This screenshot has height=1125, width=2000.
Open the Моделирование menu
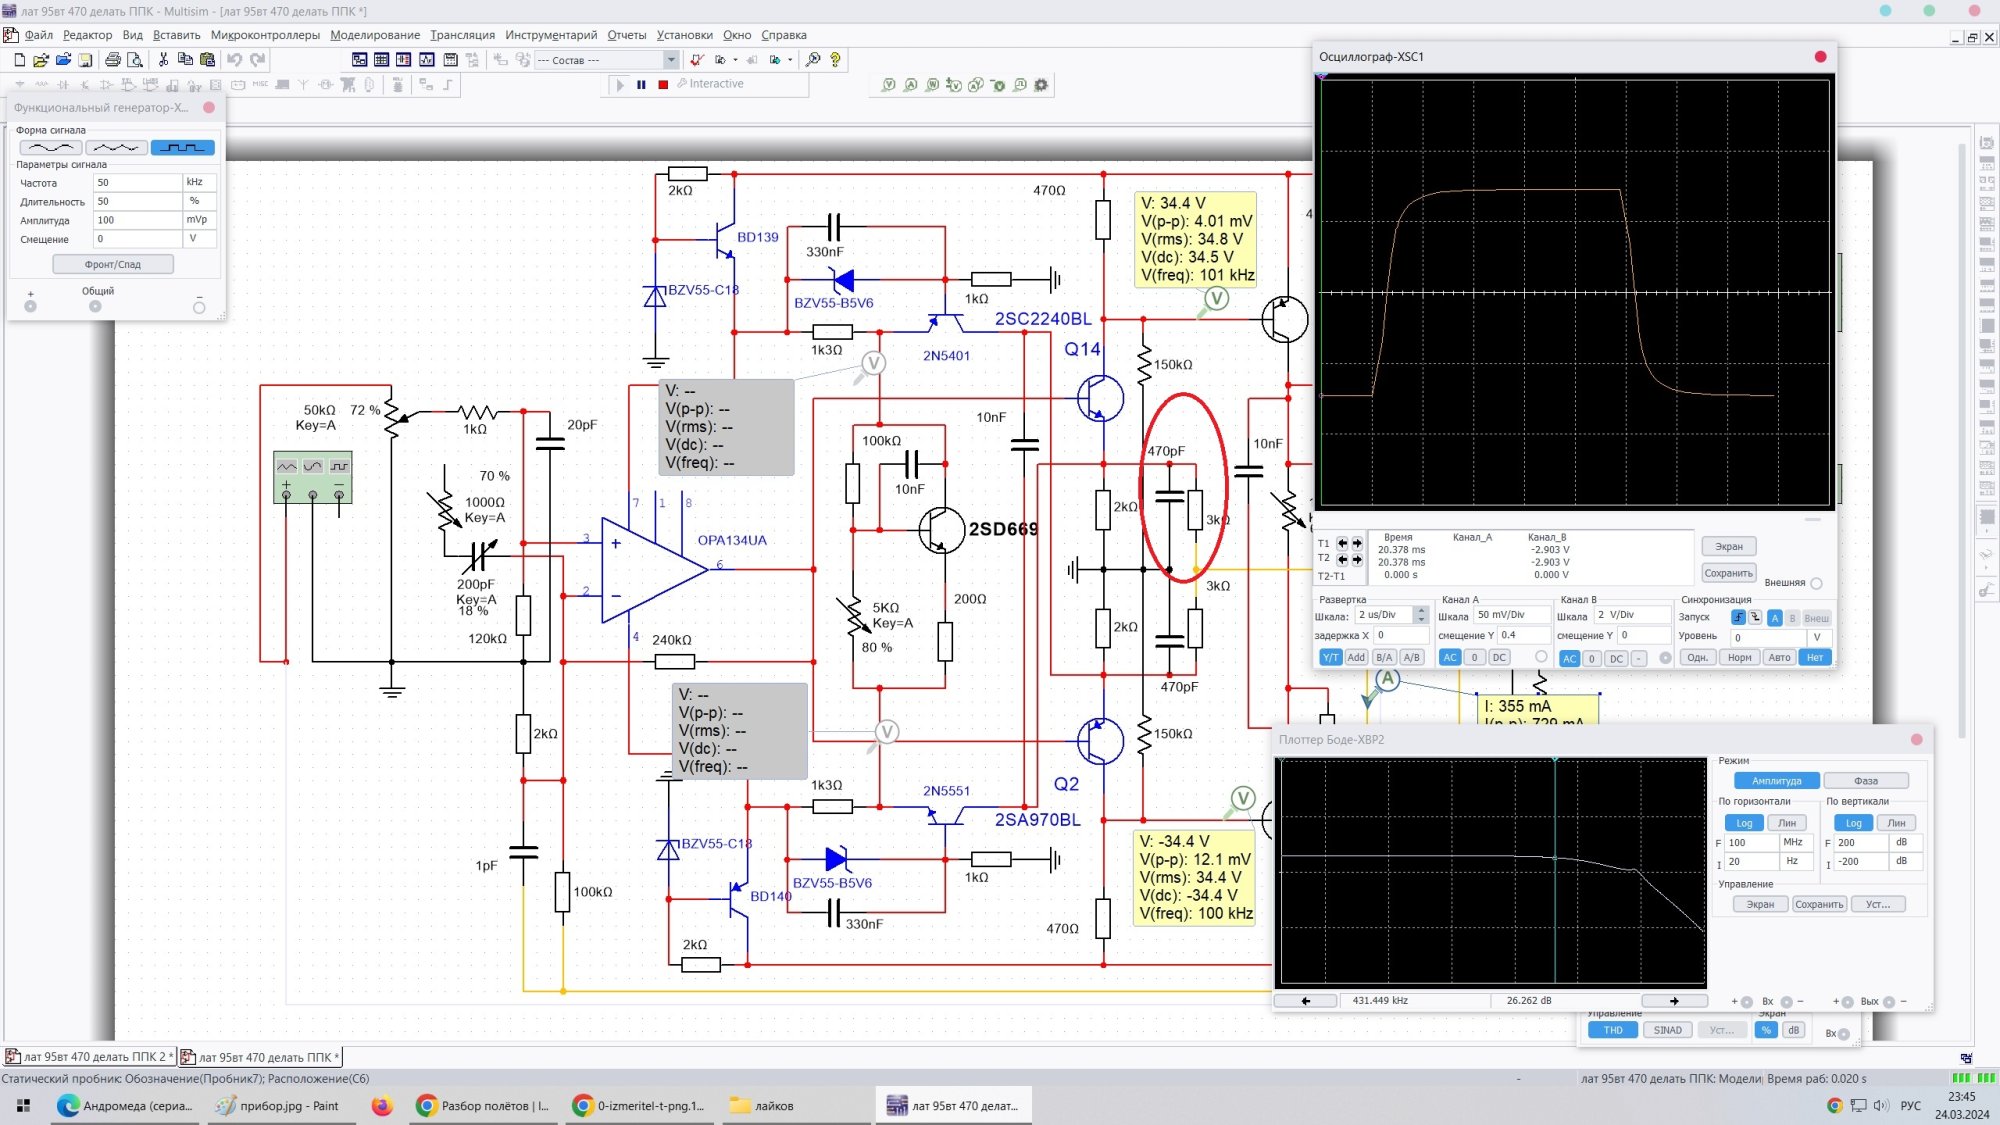[x=375, y=35]
